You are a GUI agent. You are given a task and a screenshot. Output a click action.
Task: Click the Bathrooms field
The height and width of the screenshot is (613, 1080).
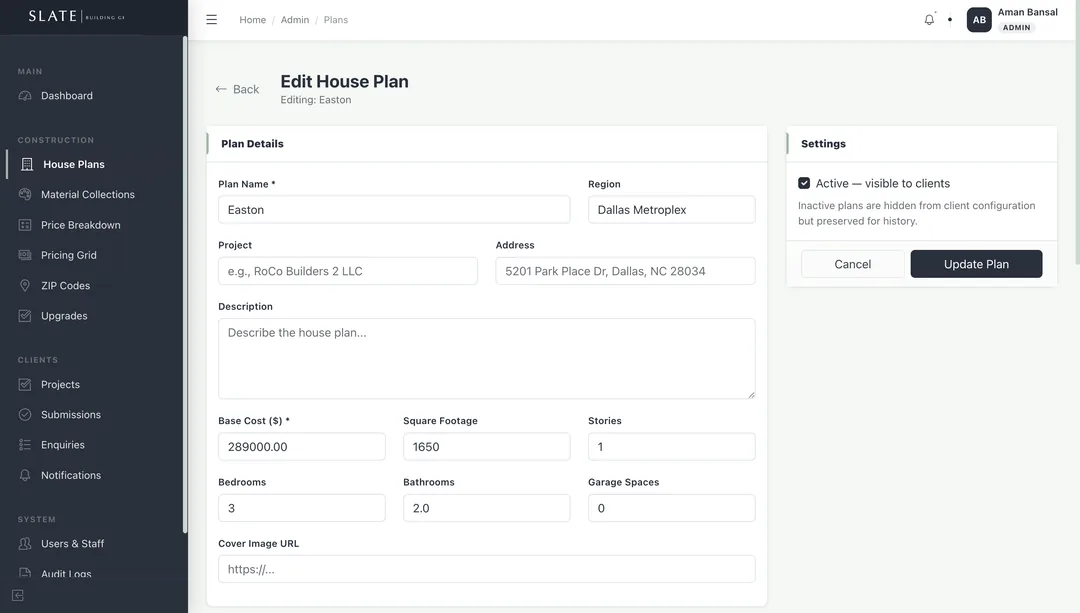[487, 508]
